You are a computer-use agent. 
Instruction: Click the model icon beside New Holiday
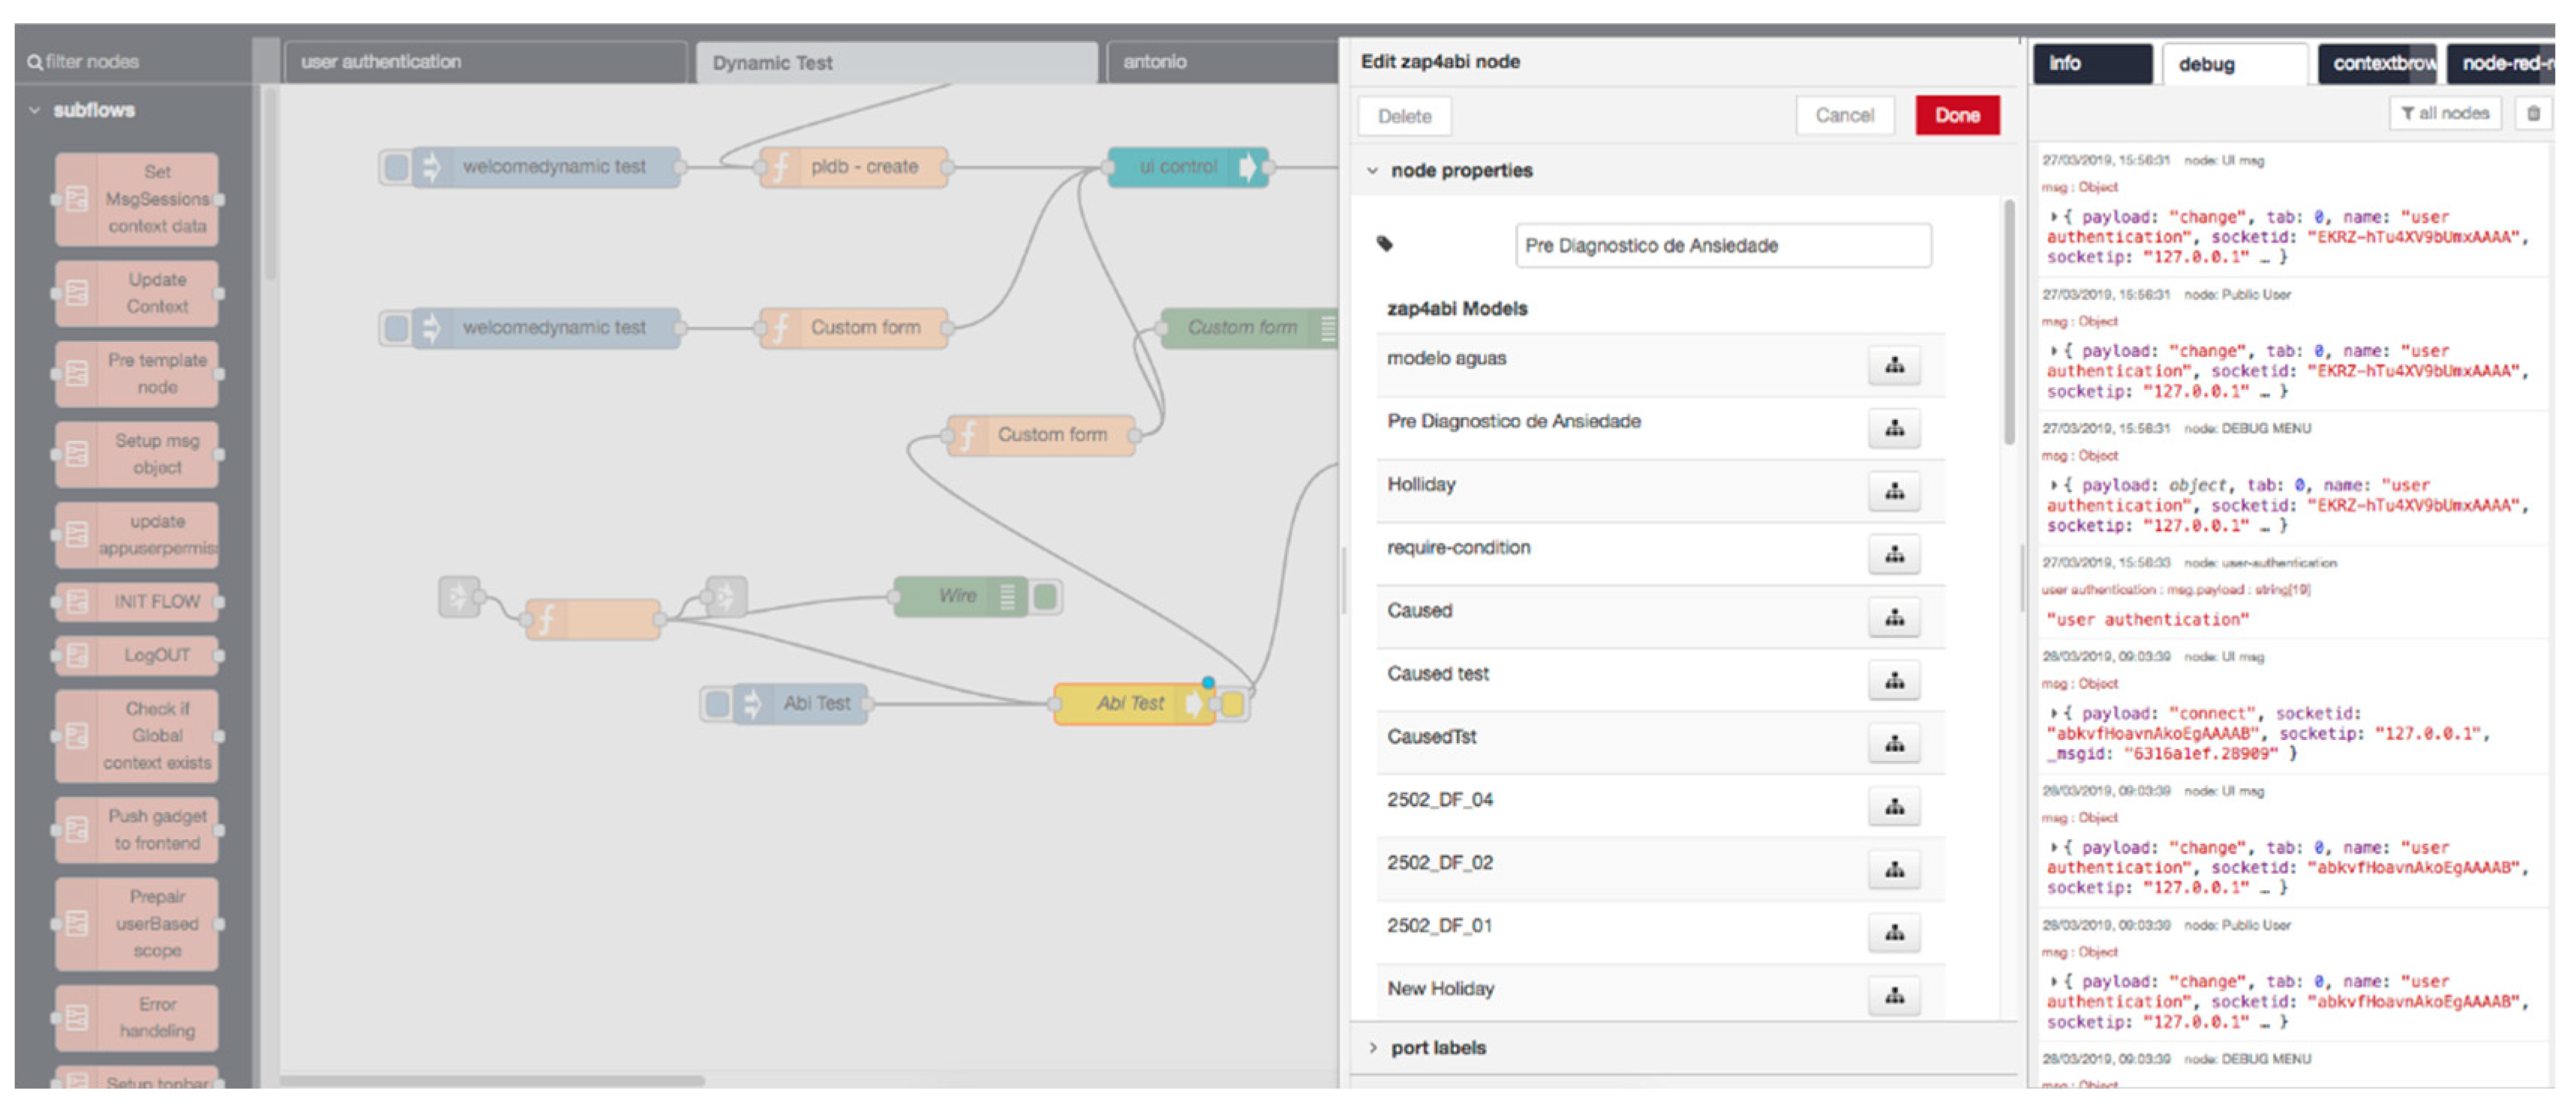[x=1893, y=996]
